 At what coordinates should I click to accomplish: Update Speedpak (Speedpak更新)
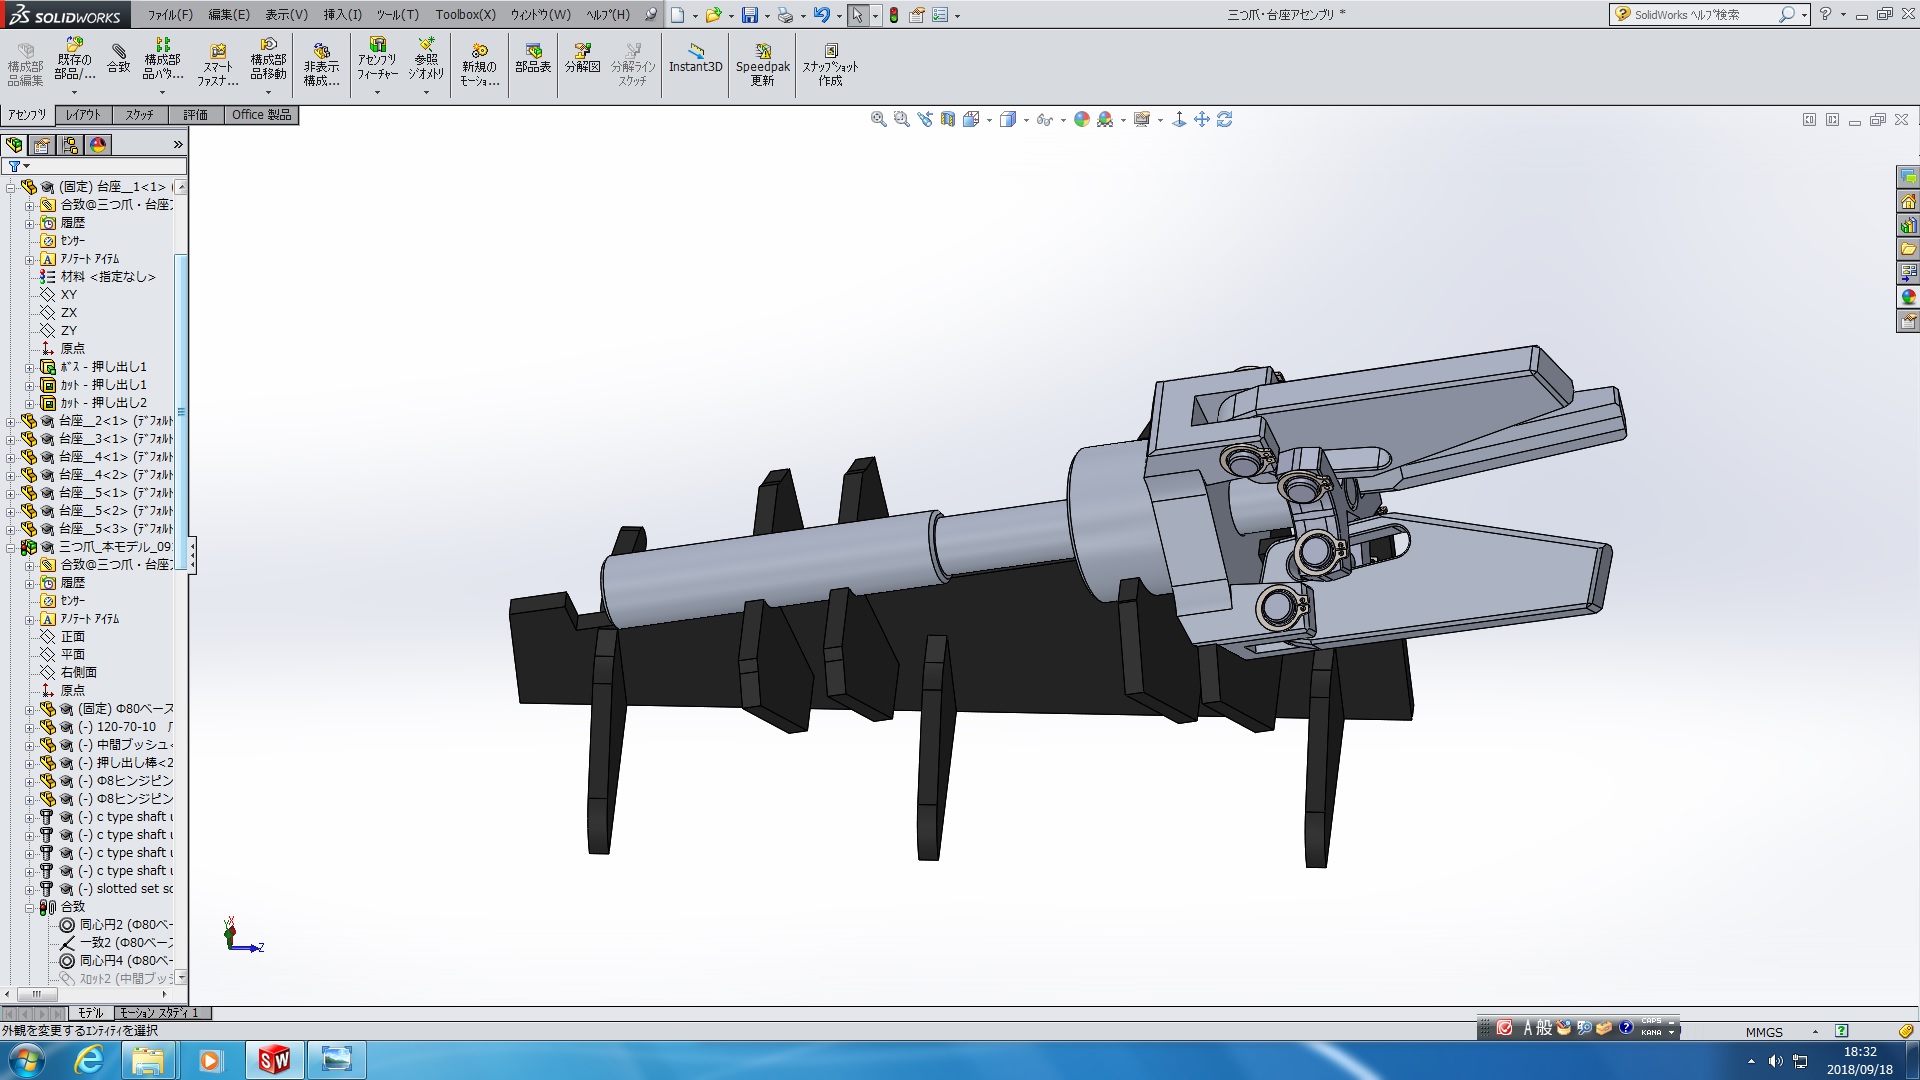(x=762, y=64)
